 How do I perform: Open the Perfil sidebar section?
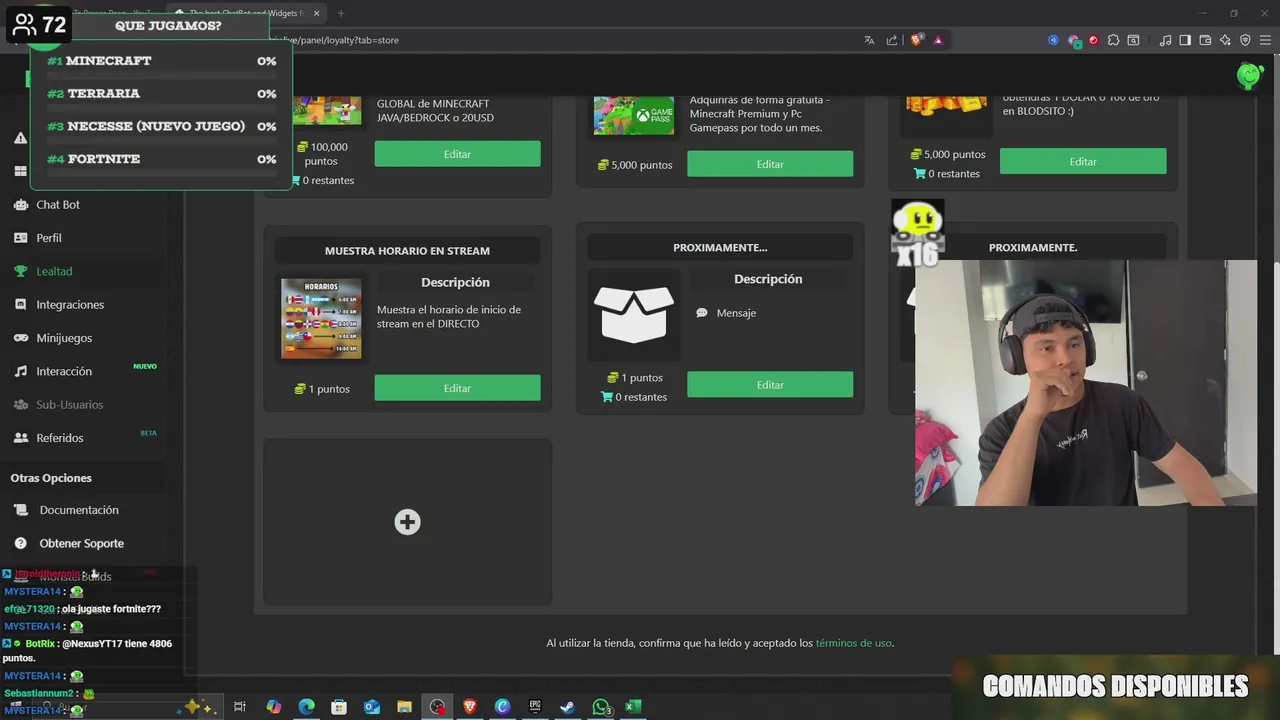[x=49, y=238]
